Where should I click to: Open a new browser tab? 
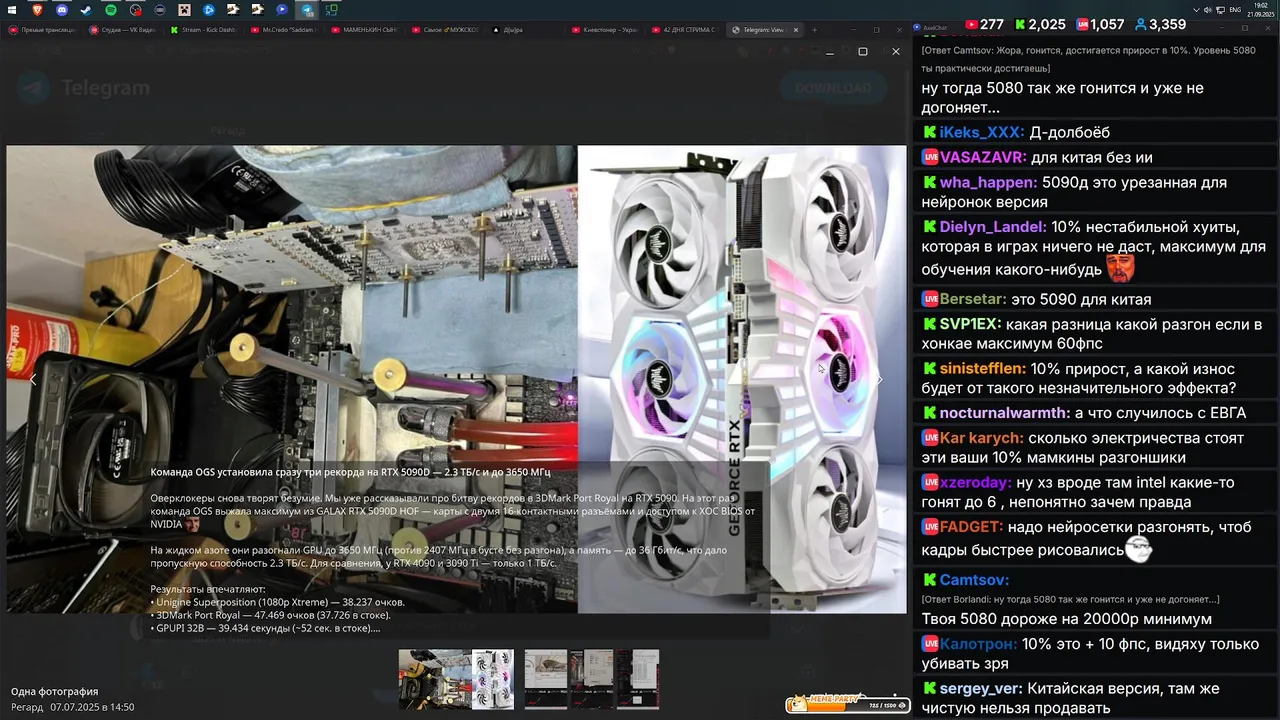(x=814, y=30)
